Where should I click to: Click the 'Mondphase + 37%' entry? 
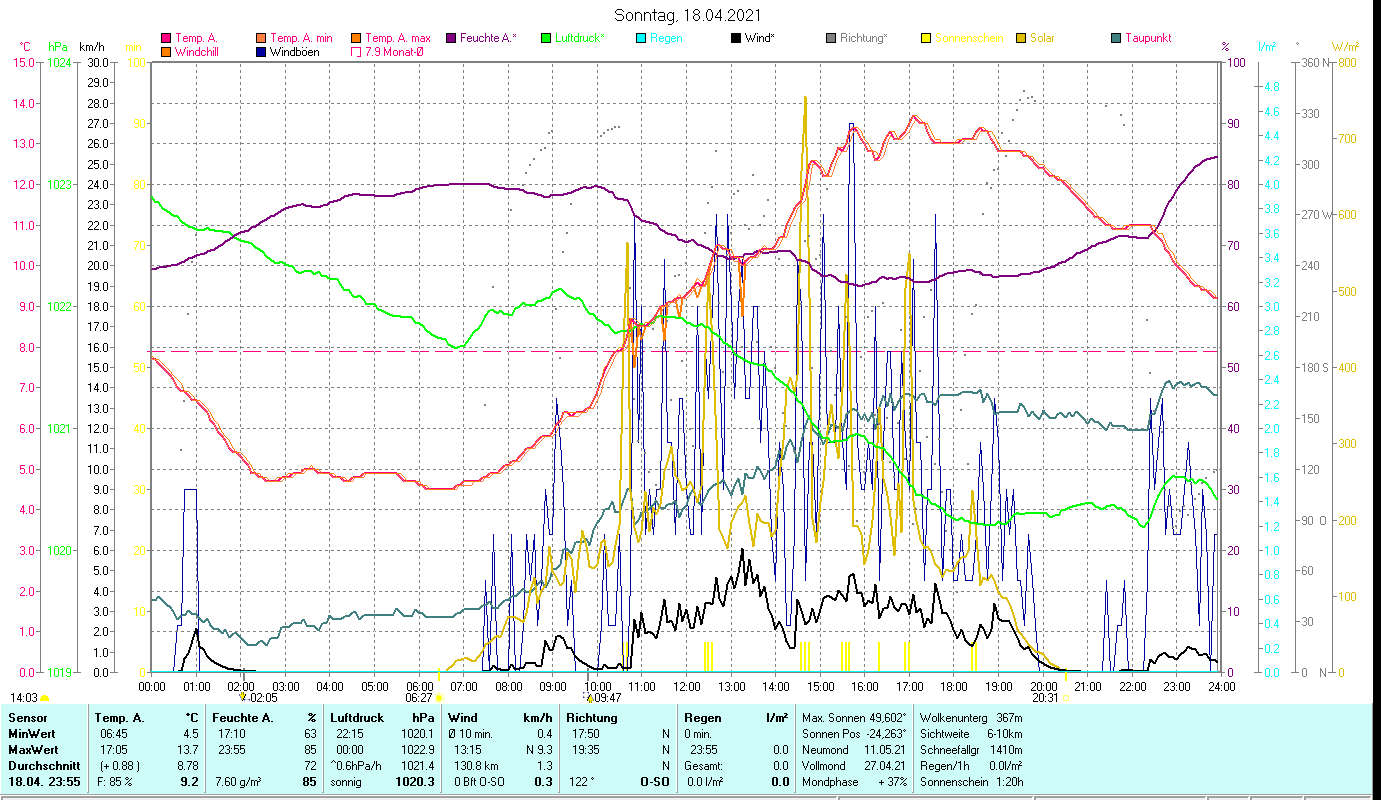tap(854, 782)
